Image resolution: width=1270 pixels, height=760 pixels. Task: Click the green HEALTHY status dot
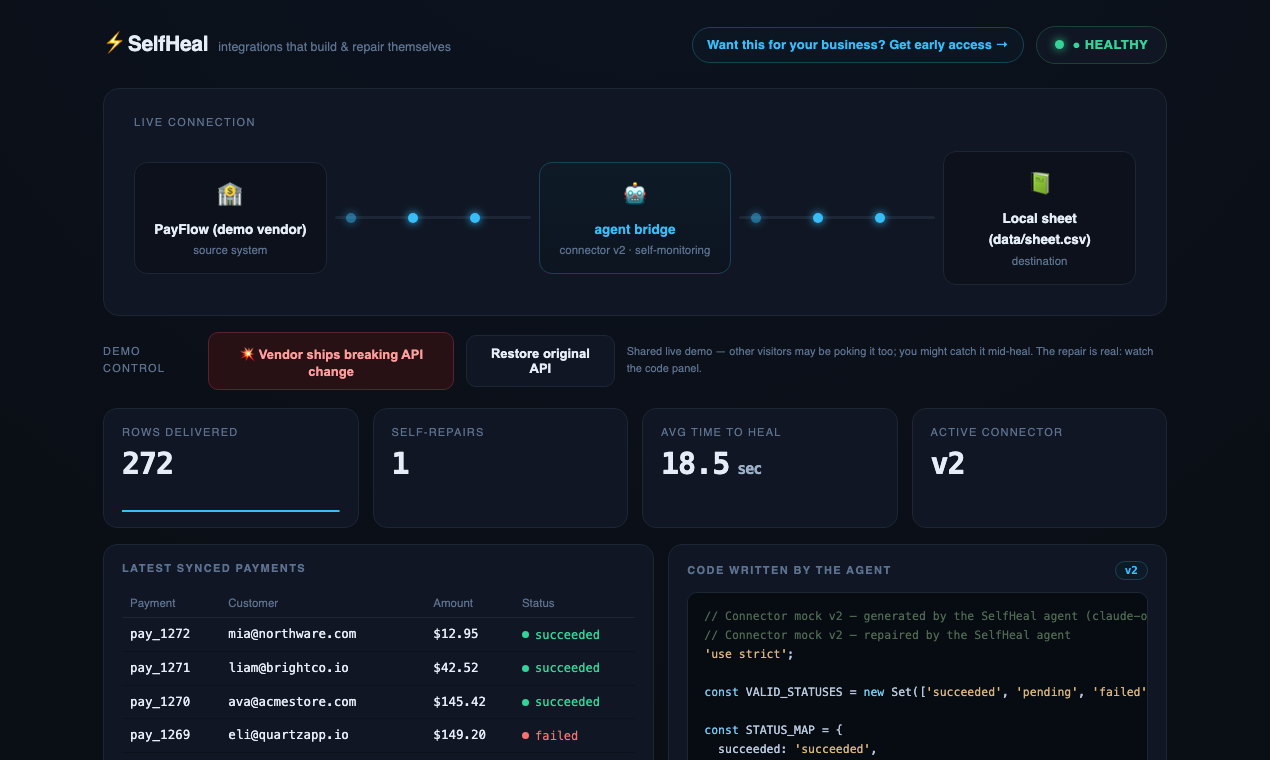pos(1059,45)
